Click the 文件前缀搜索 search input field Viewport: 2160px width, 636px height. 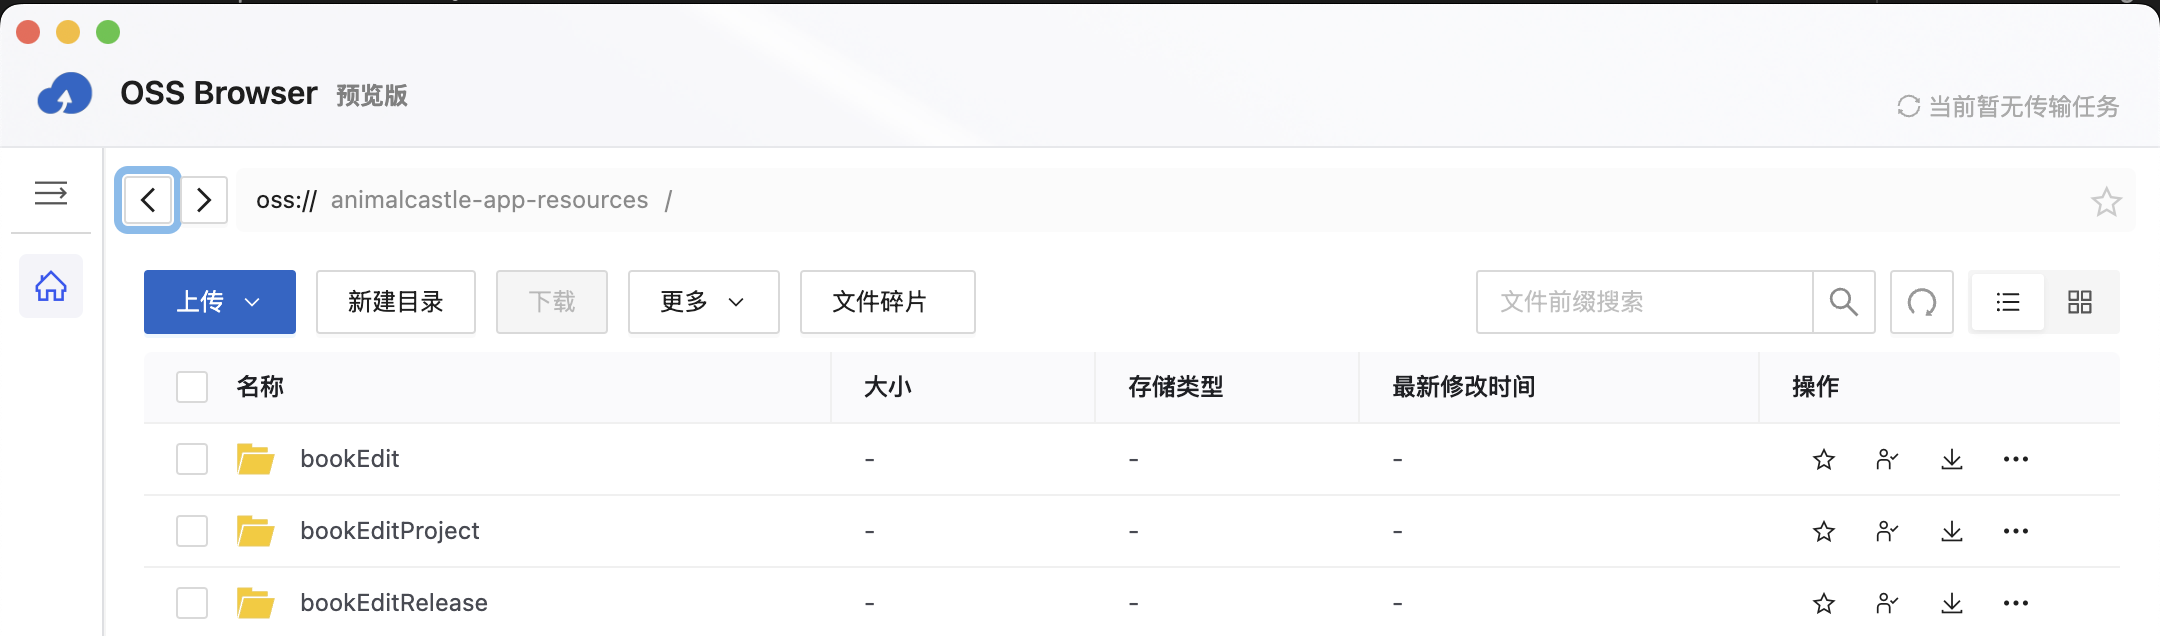pos(1643,302)
